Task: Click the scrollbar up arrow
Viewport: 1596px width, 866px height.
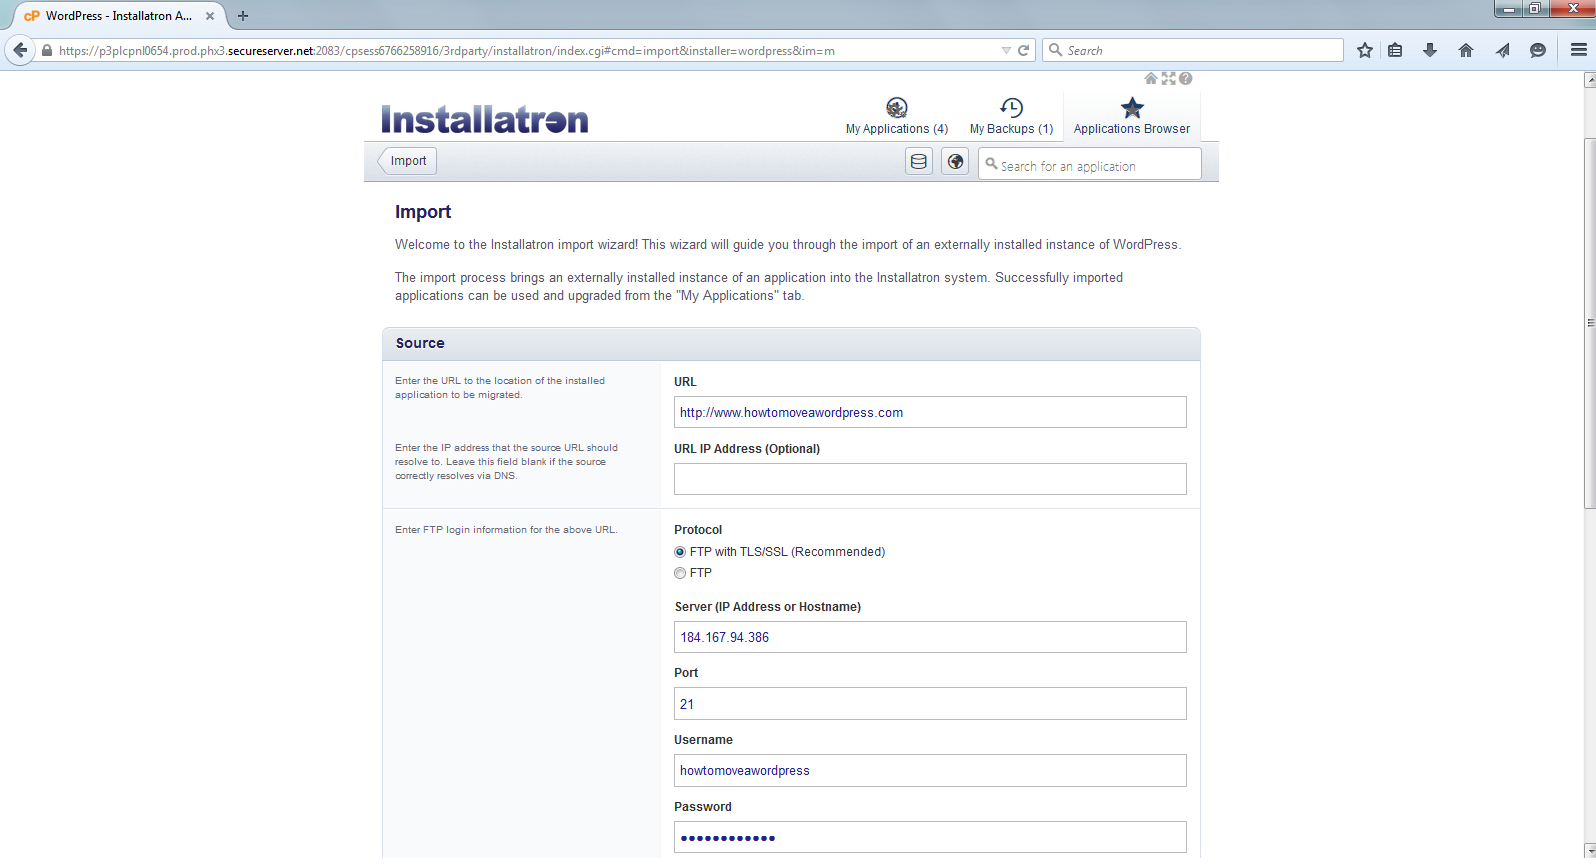Action: 1590,80
